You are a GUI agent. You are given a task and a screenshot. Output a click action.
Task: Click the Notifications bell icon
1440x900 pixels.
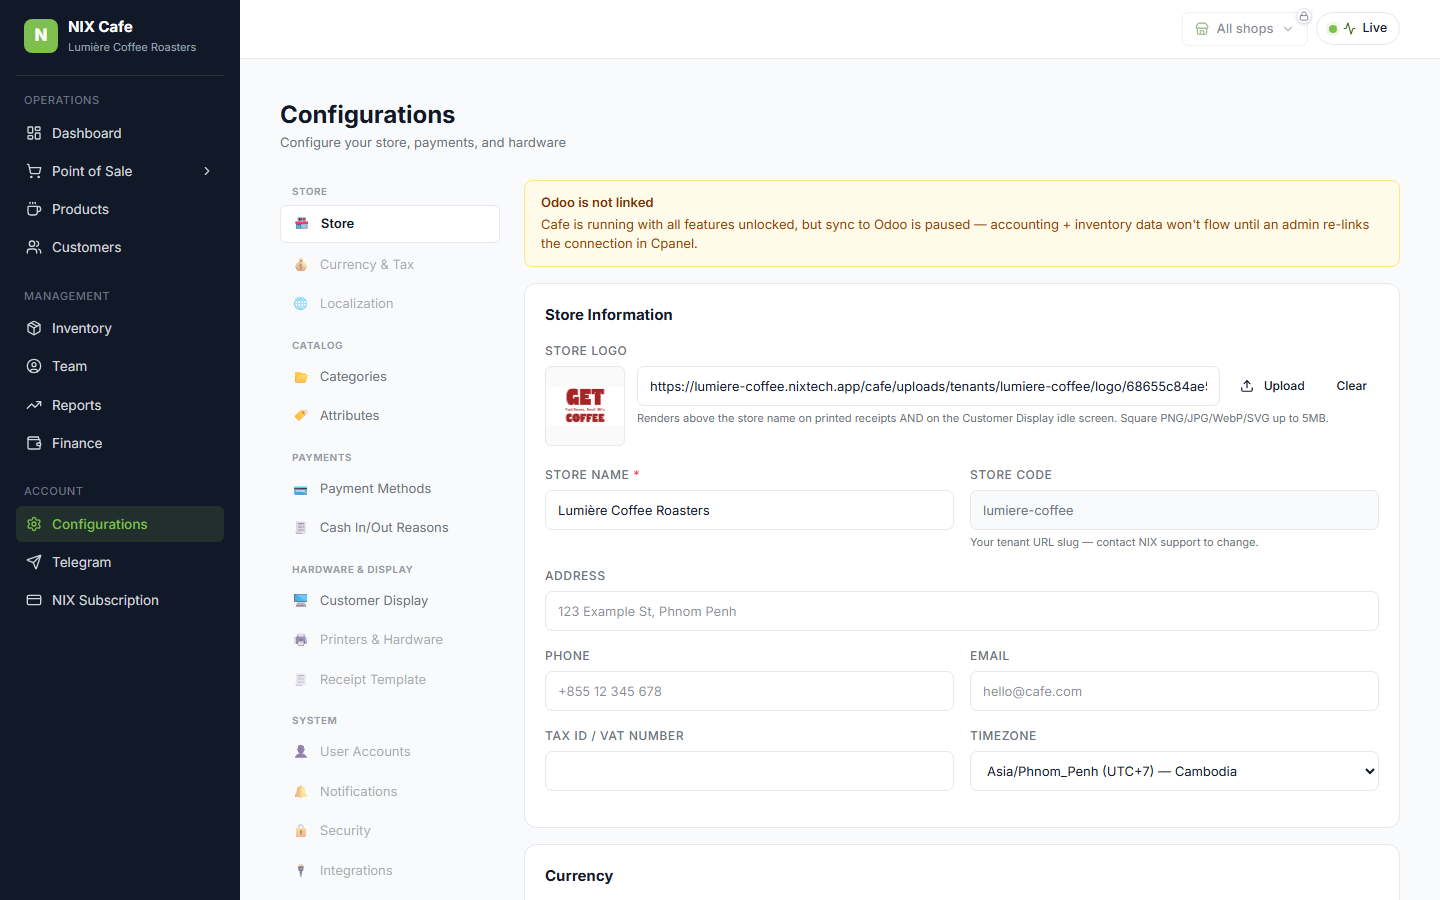(301, 791)
